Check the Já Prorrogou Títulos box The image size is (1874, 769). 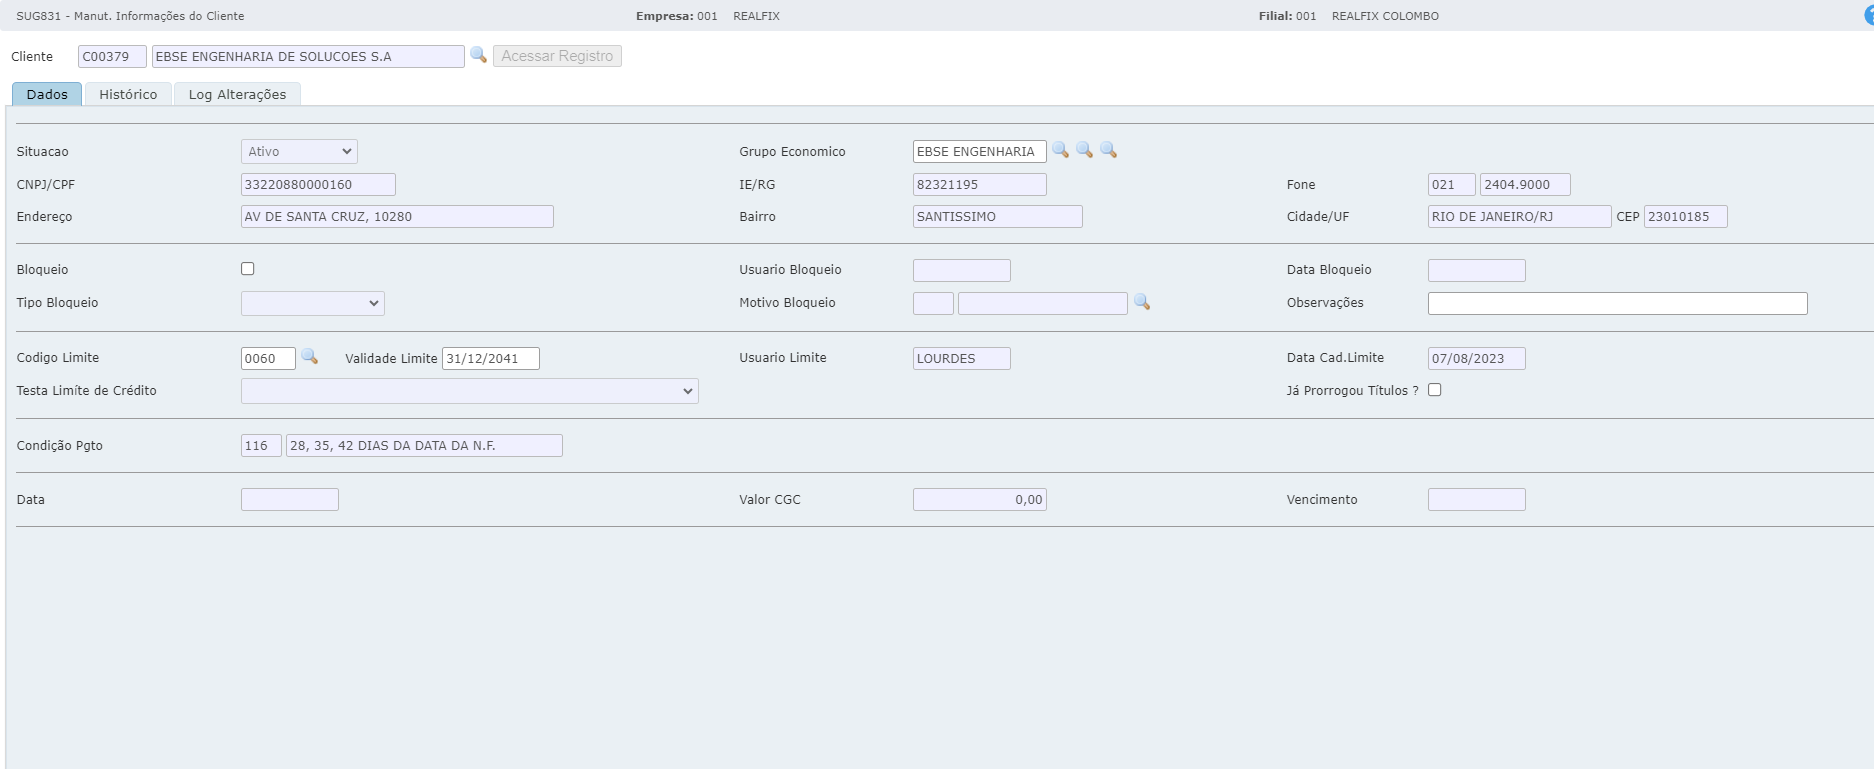[1435, 390]
